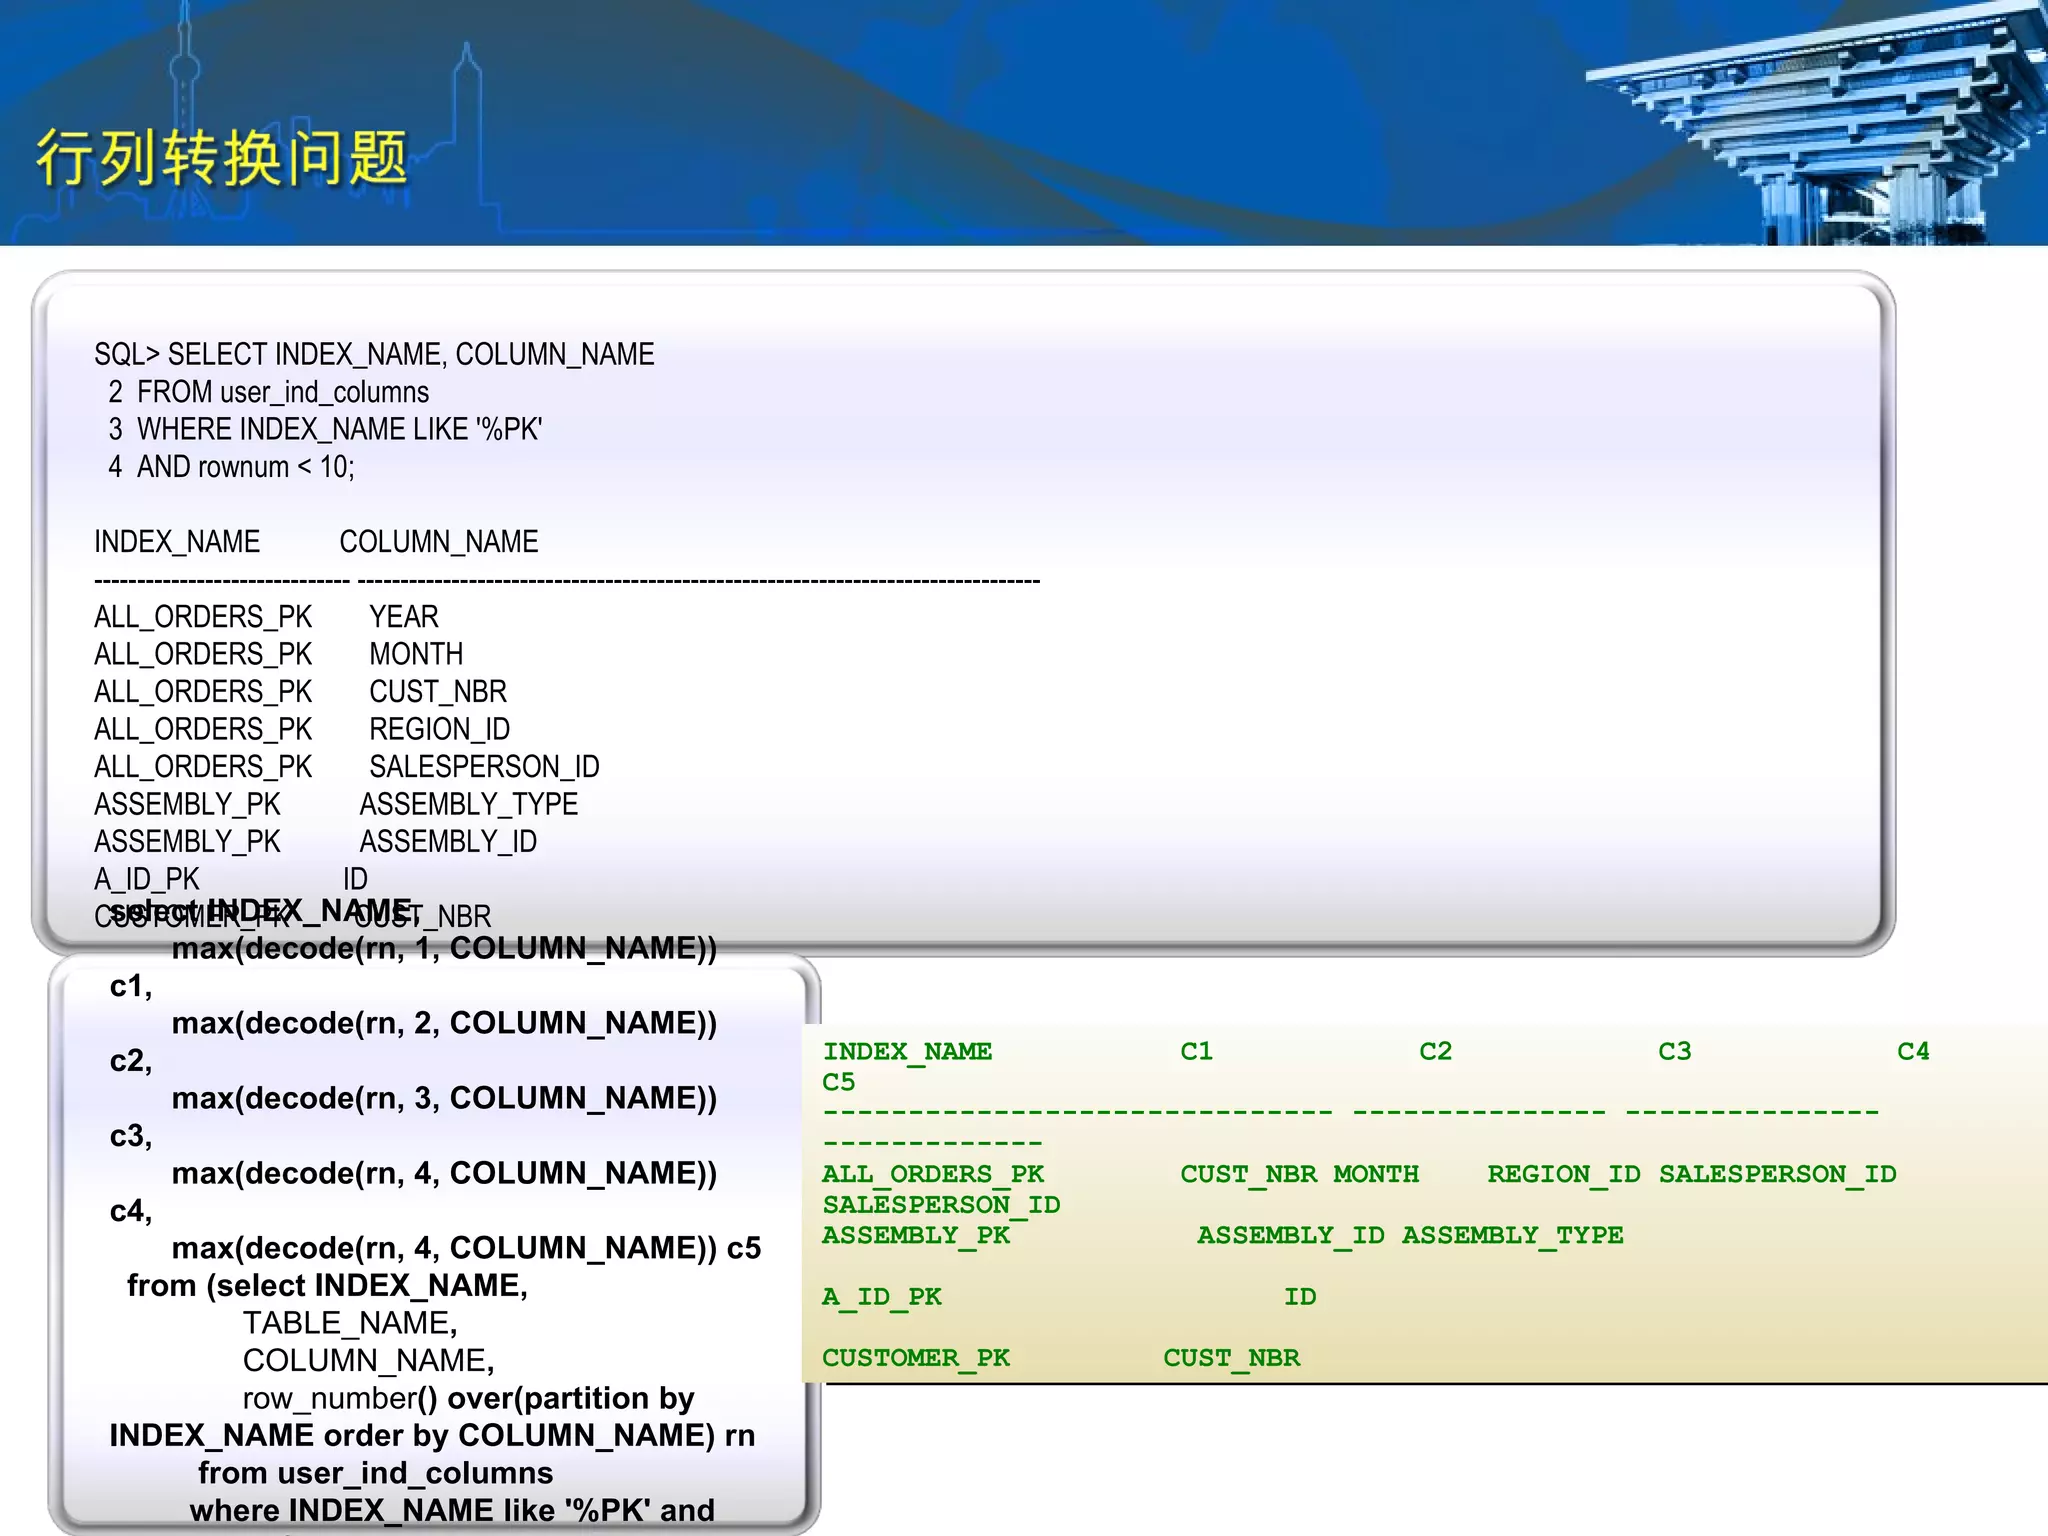
Task: Click the REGION_ID value in the first result table
Action: click(440, 729)
